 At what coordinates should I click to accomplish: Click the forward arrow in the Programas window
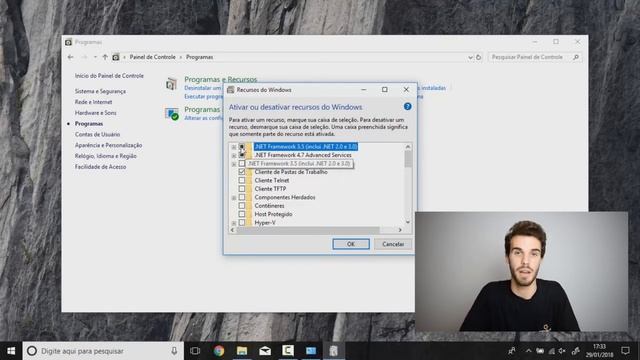[84, 57]
